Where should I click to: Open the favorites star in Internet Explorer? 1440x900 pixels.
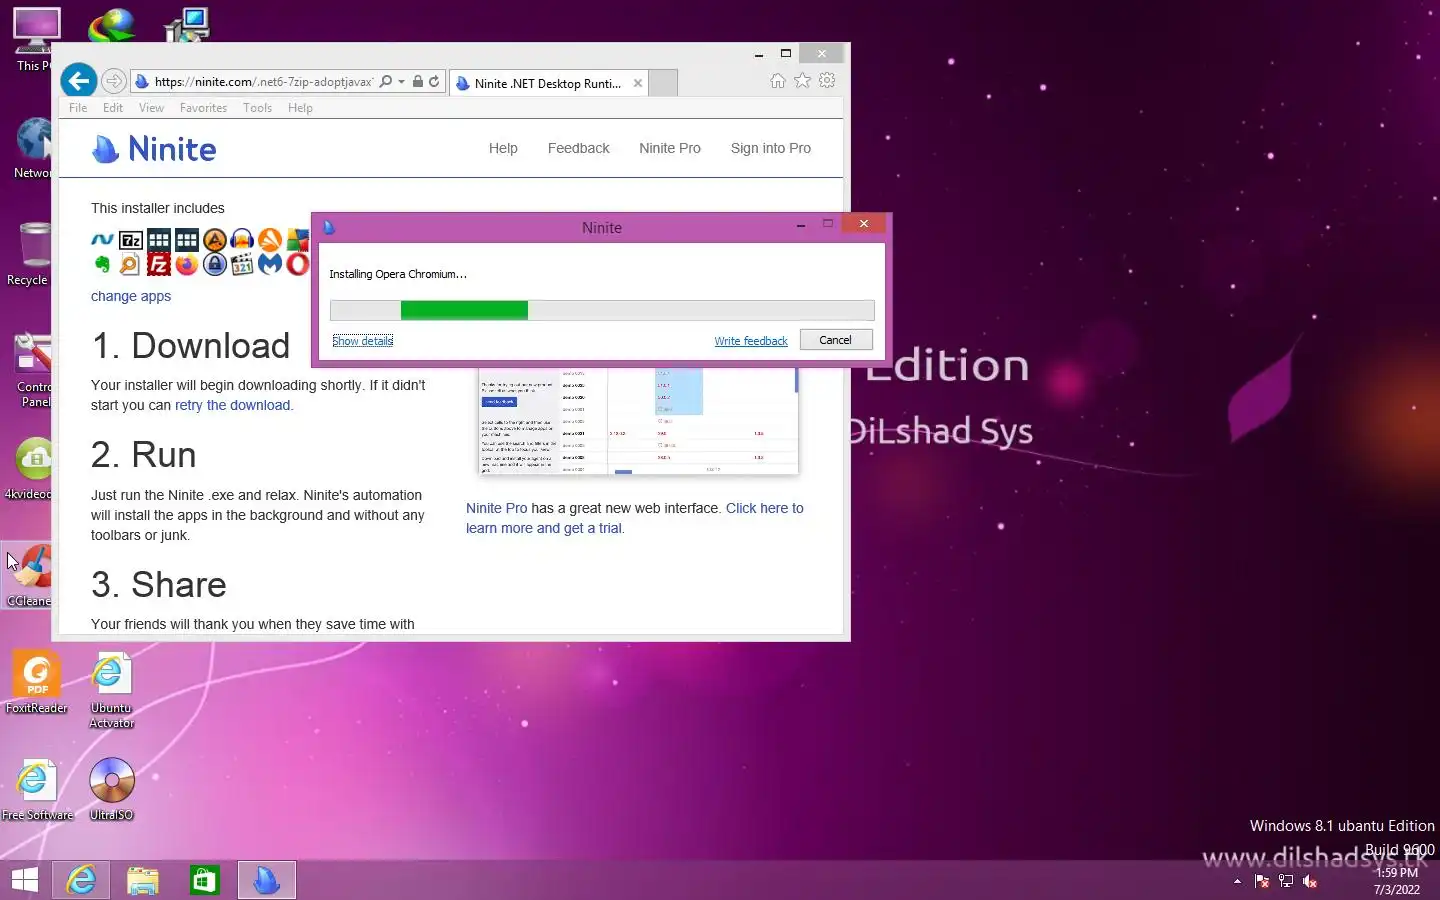802,81
